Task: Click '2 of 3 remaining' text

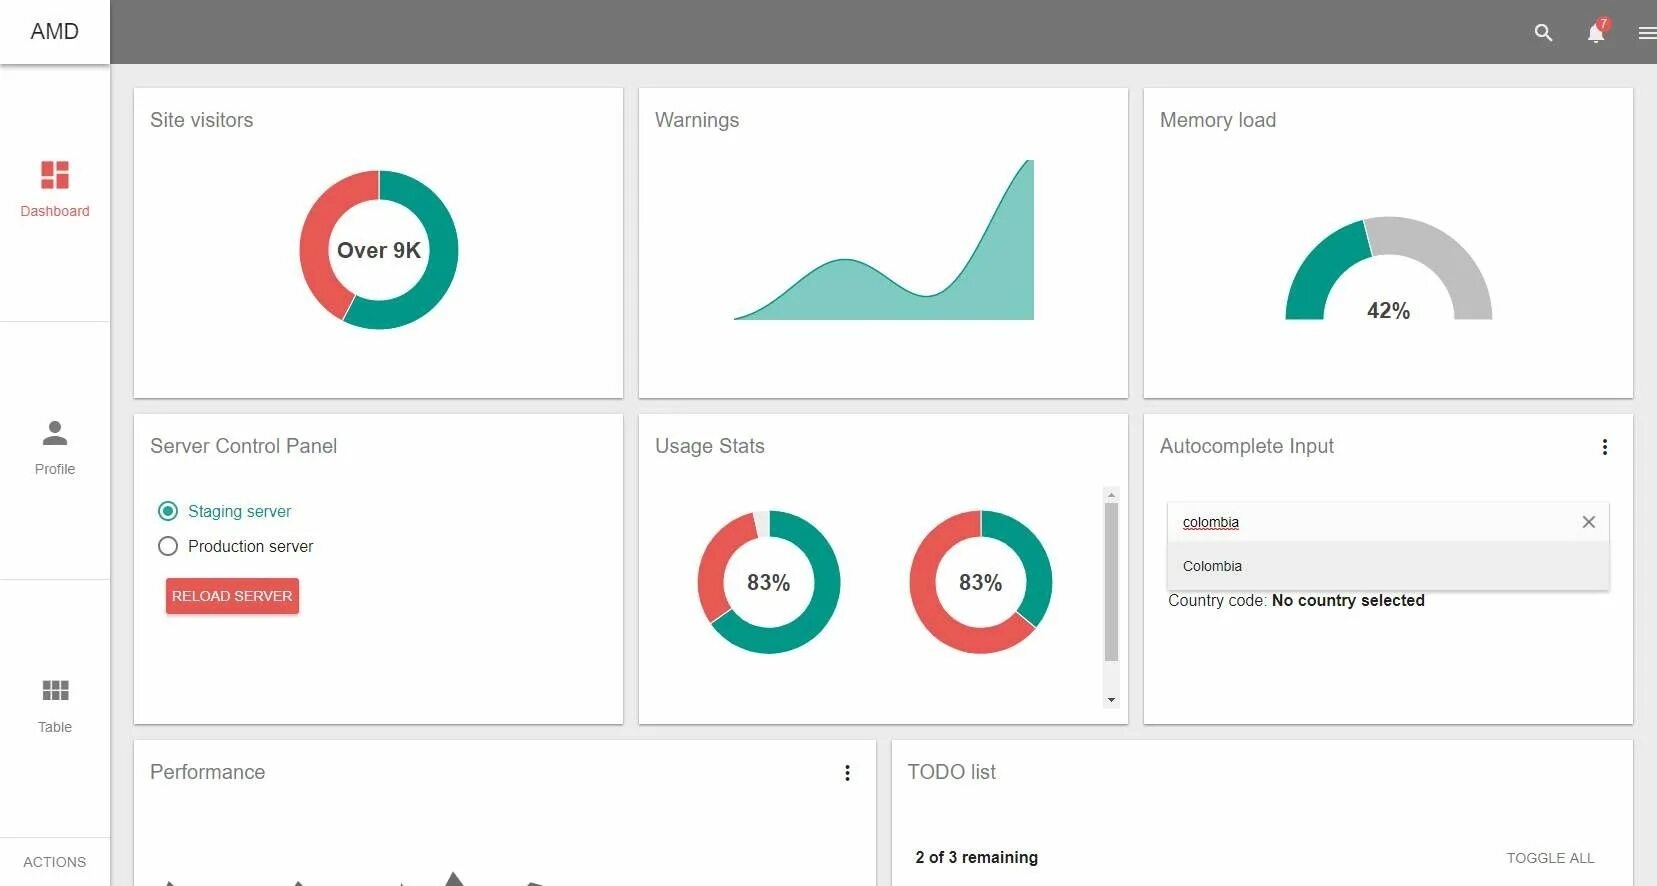Action: point(976,857)
